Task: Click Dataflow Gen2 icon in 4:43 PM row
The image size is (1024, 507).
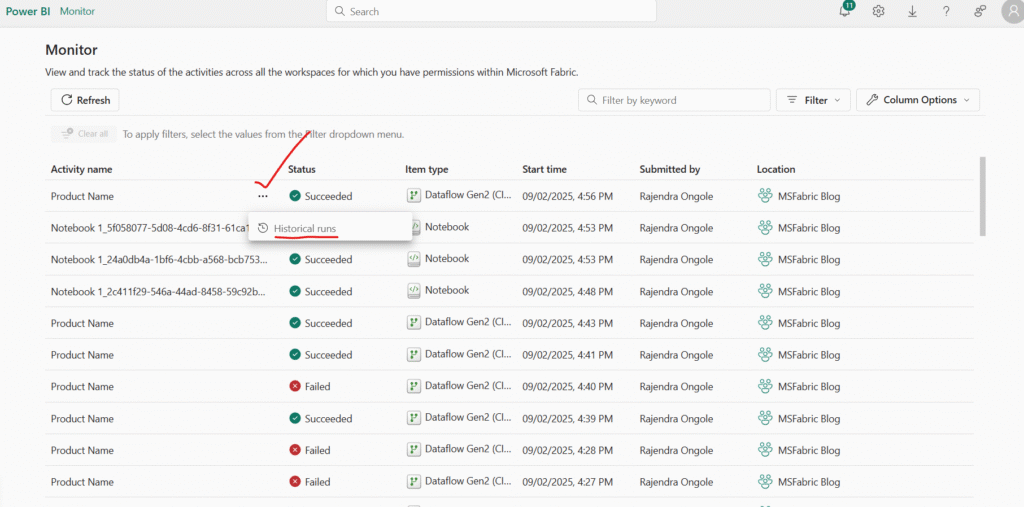Action: [413, 322]
